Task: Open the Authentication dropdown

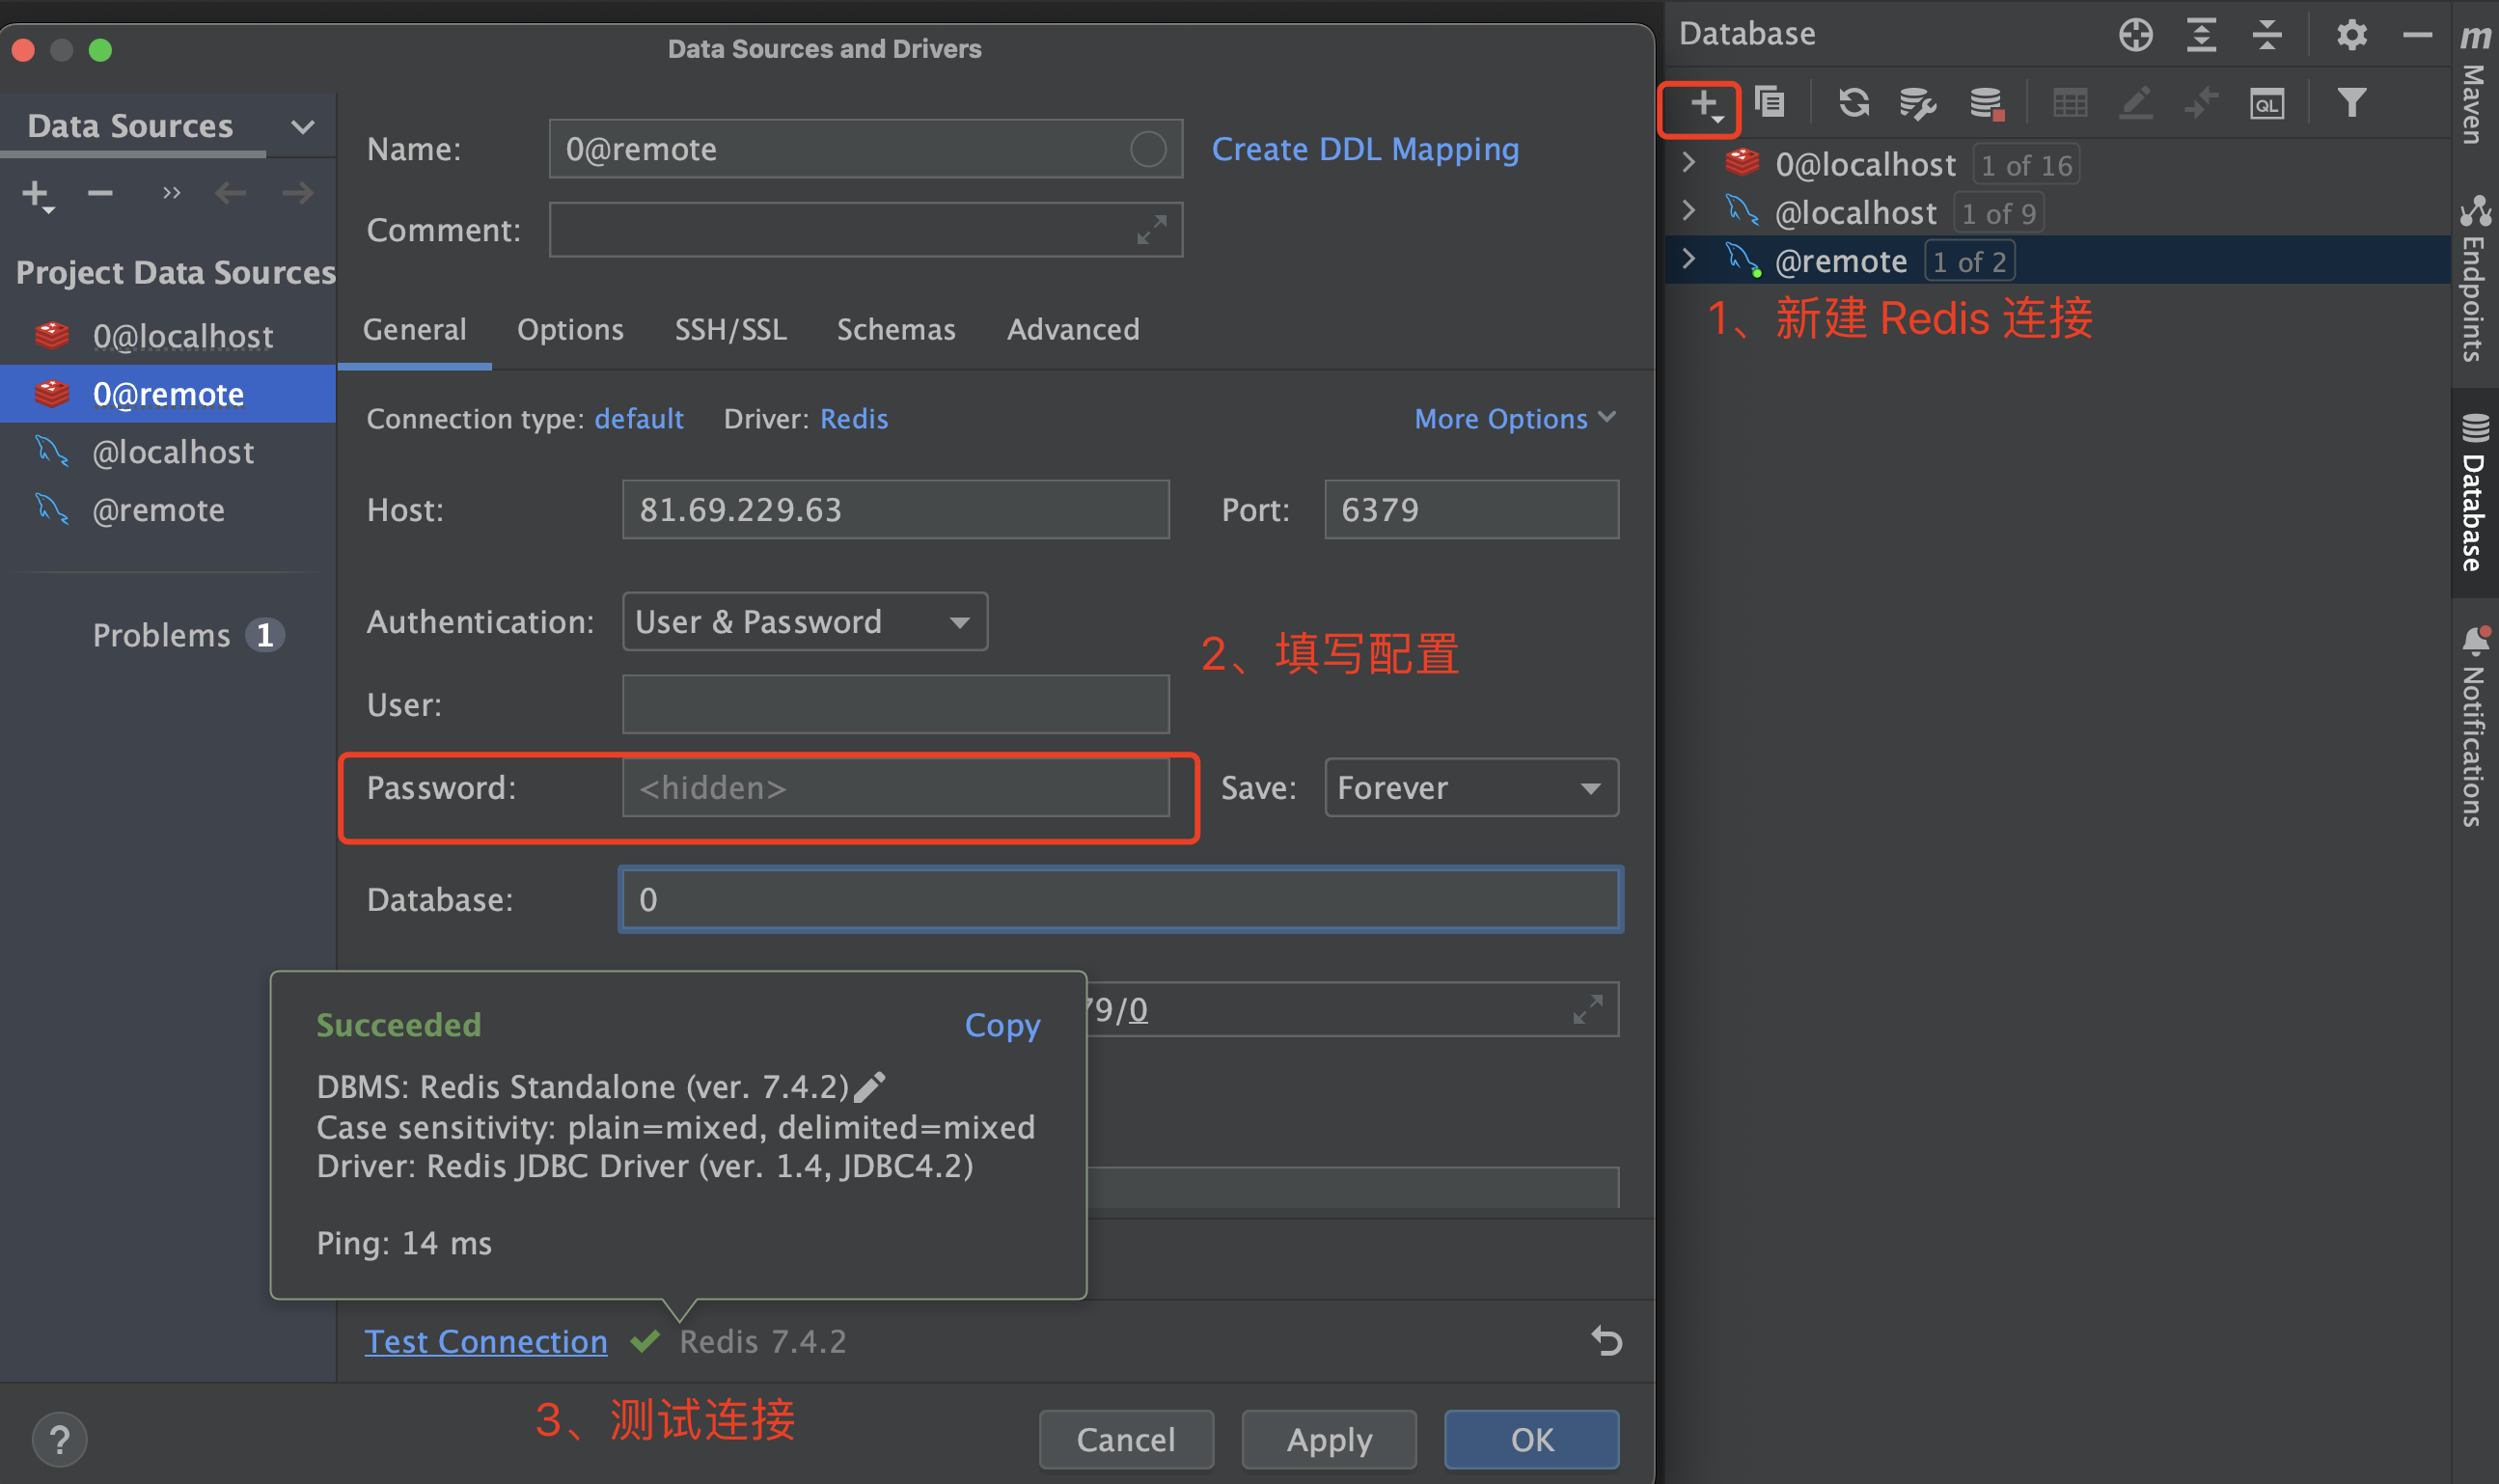Action: pyautogui.click(x=804, y=622)
